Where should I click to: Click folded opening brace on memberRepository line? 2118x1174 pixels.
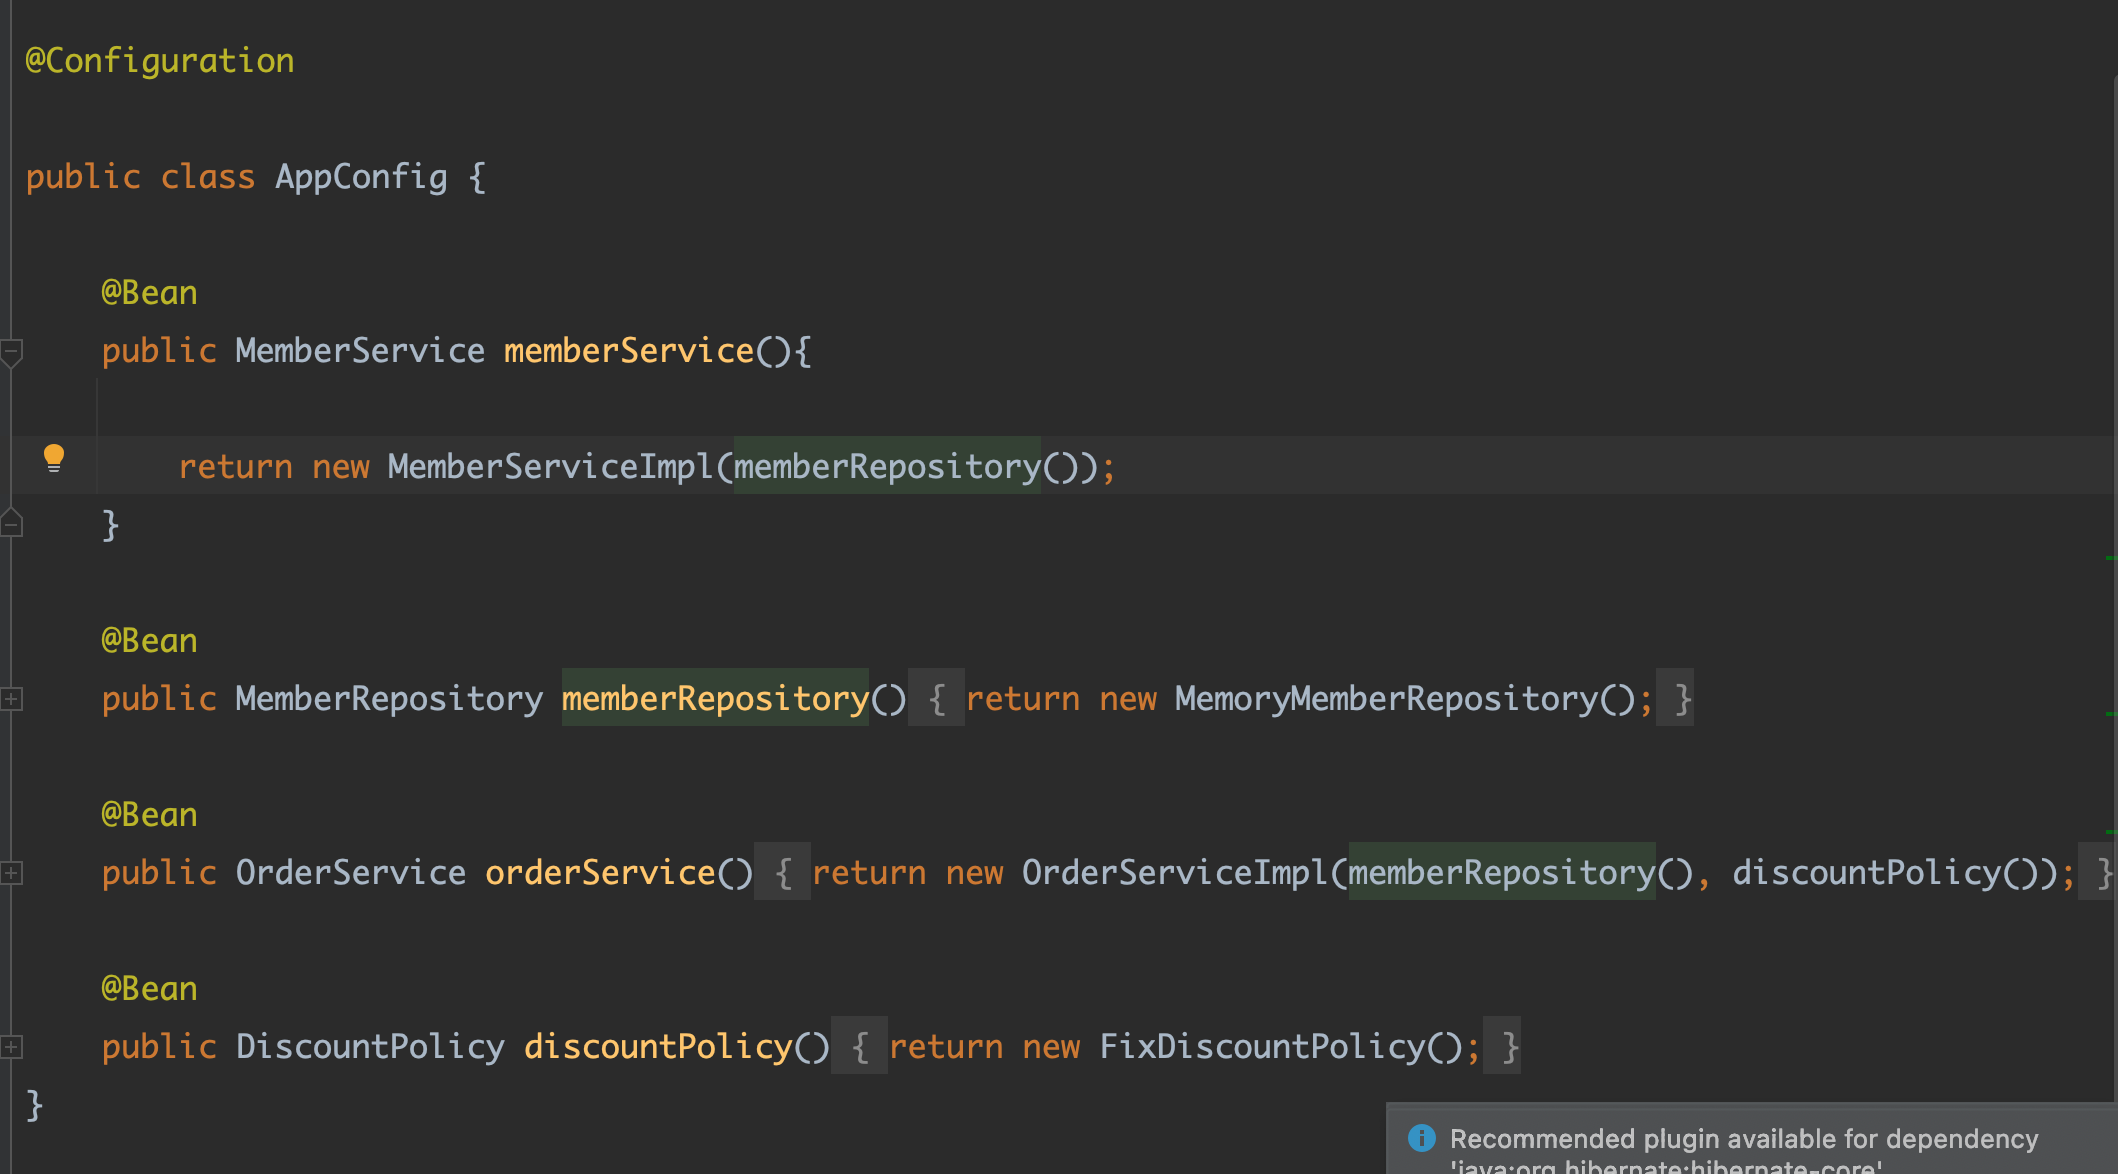(x=936, y=699)
